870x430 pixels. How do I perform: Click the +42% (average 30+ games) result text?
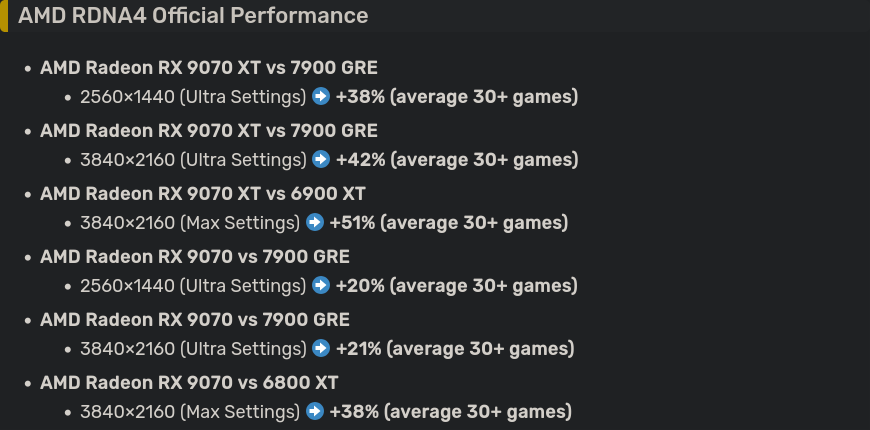pyautogui.click(x=457, y=160)
